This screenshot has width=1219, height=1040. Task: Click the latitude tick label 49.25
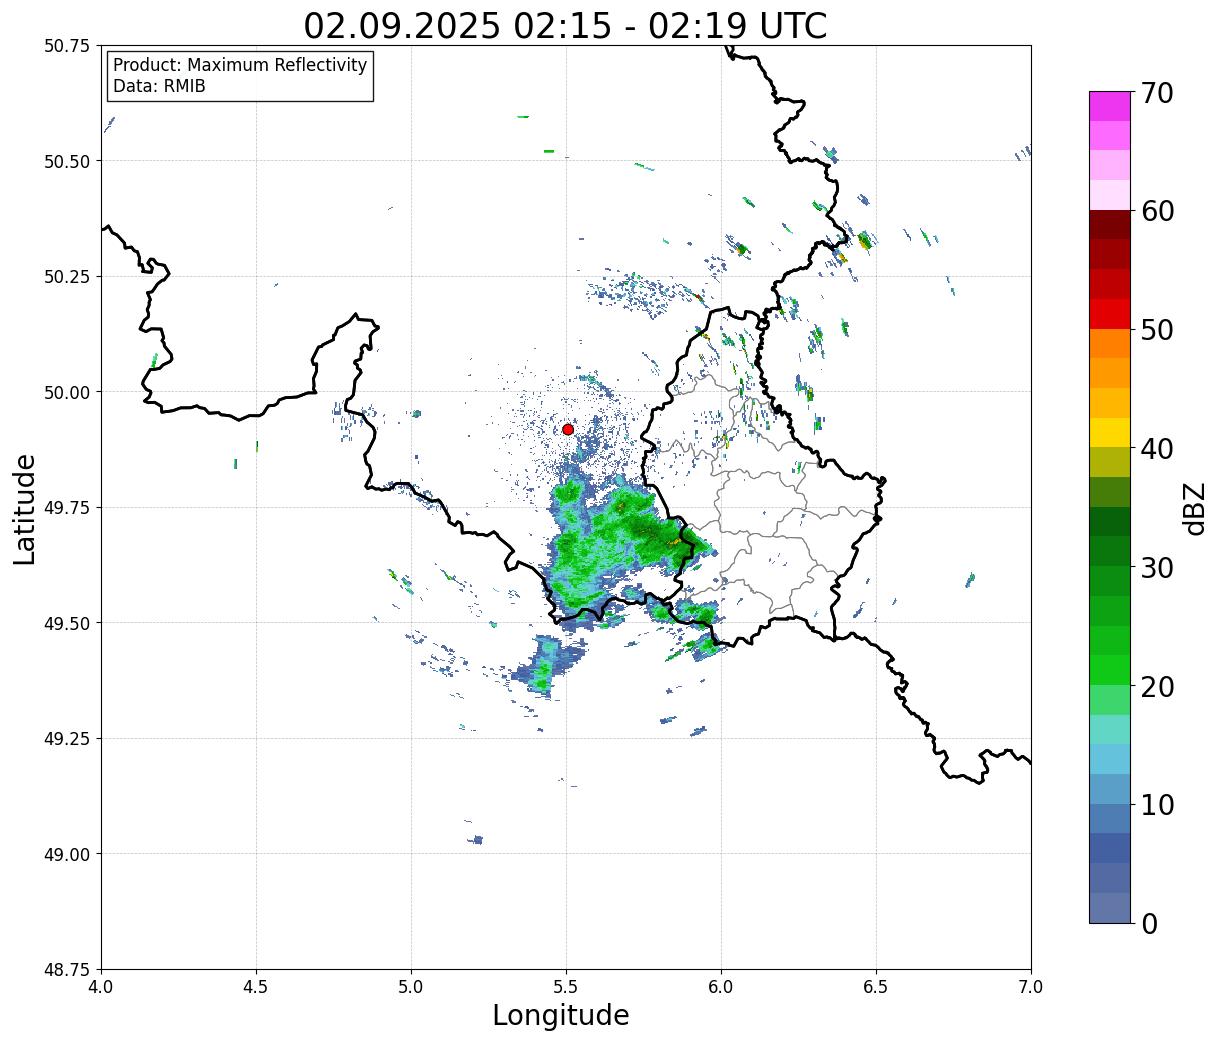[67, 739]
